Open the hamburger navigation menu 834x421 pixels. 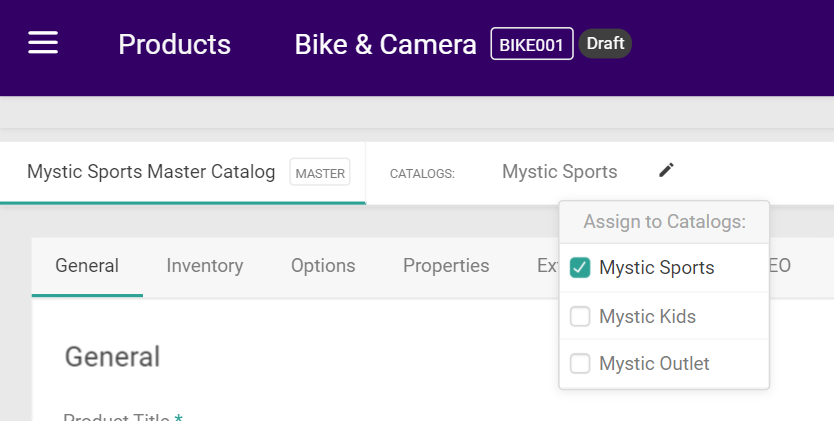click(x=43, y=43)
